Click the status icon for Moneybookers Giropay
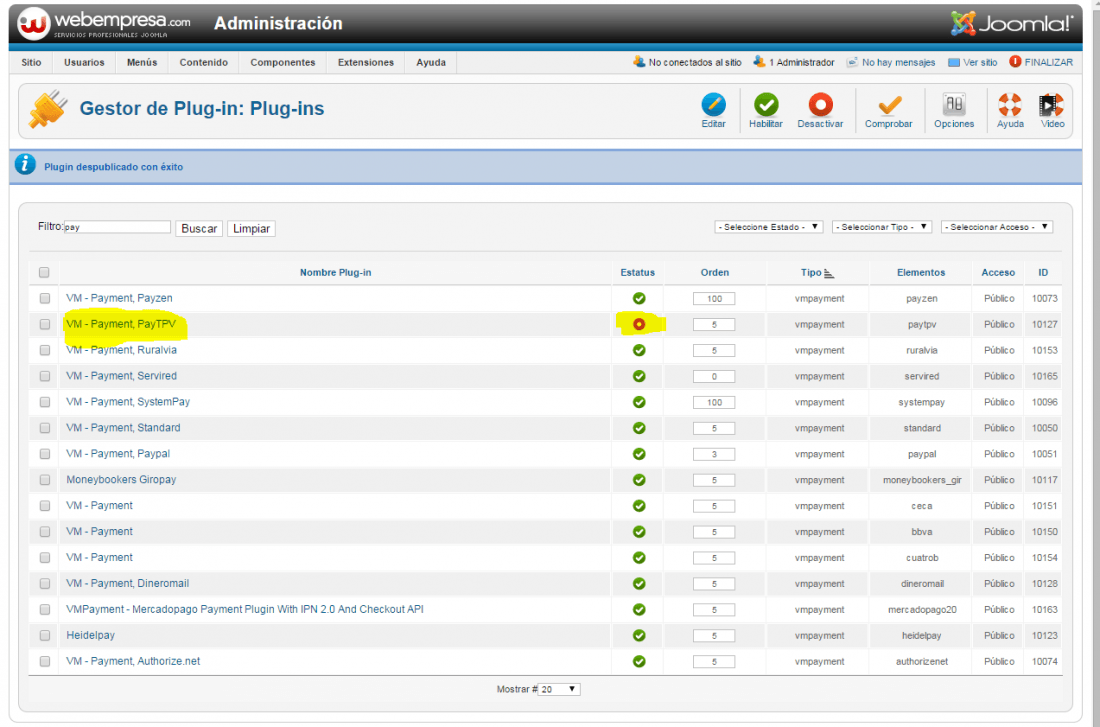Image resolution: width=1100 pixels, height=727 pixels. coord(639,480)
